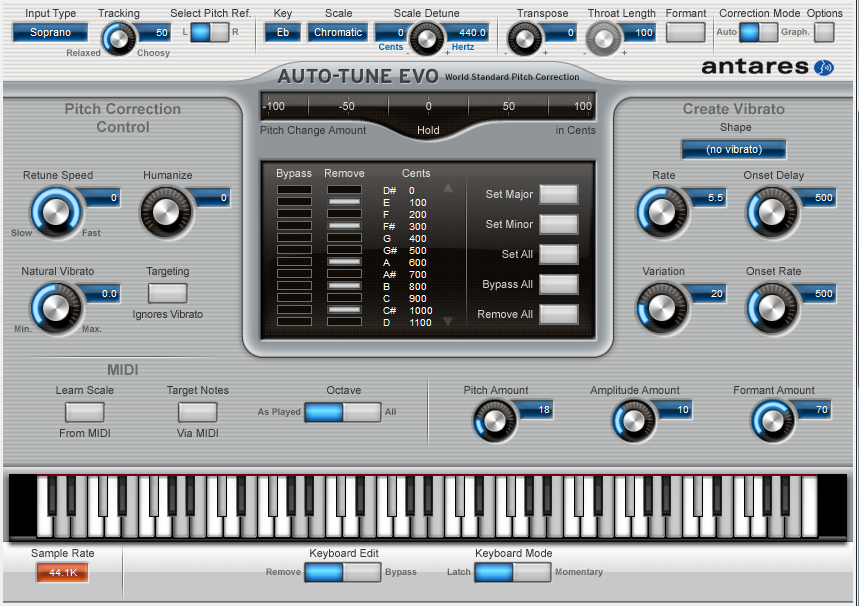Click the Pitch Amount value 18
The height and width of the screenshot is (606, 859).
pyautogui.click(x=535, y=410)
